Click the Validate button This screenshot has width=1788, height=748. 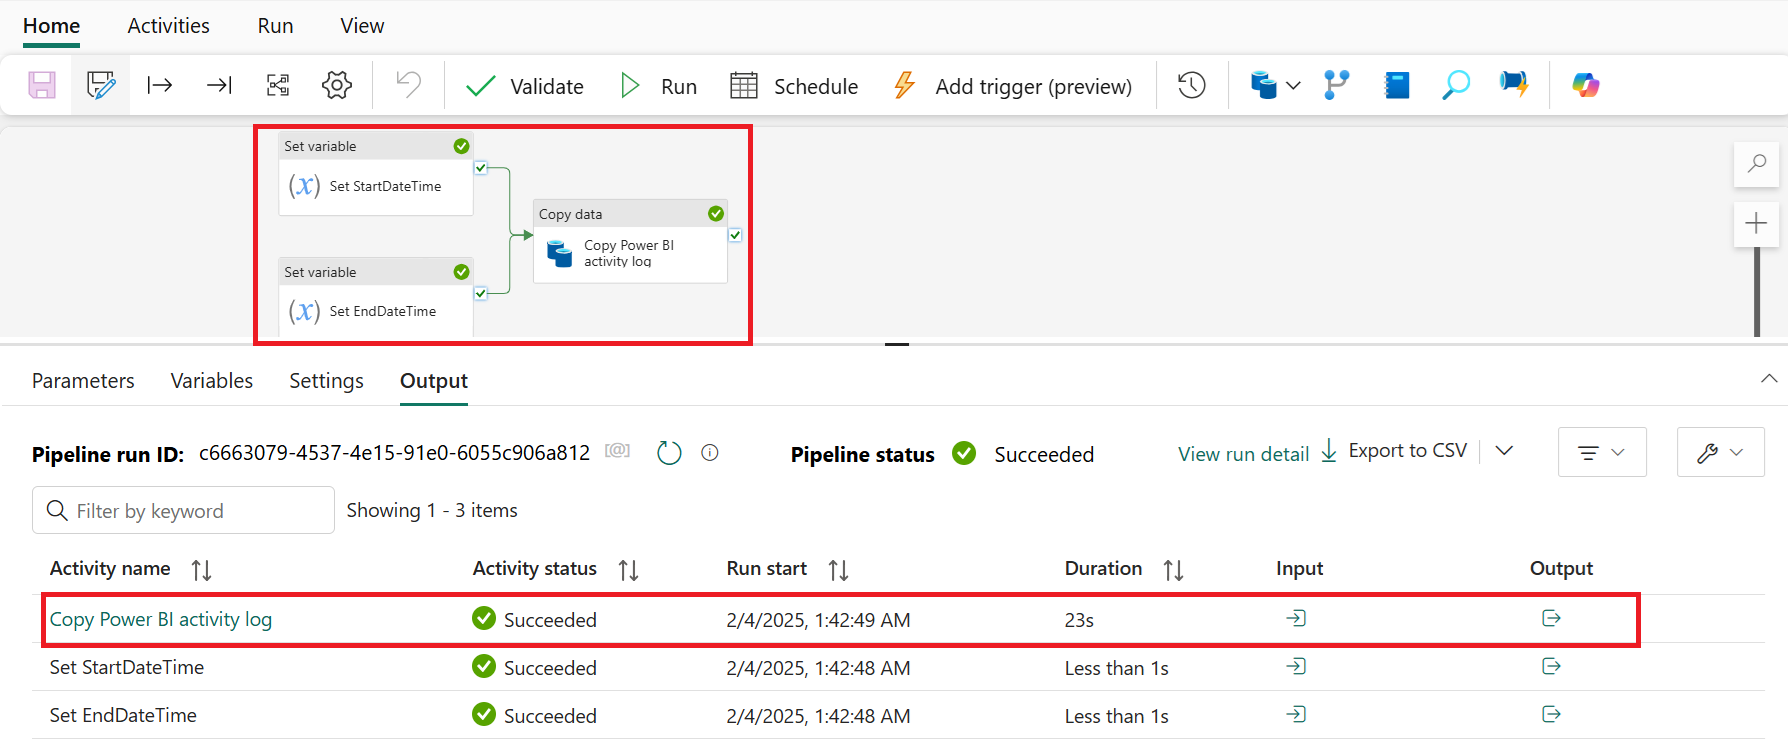525,86
